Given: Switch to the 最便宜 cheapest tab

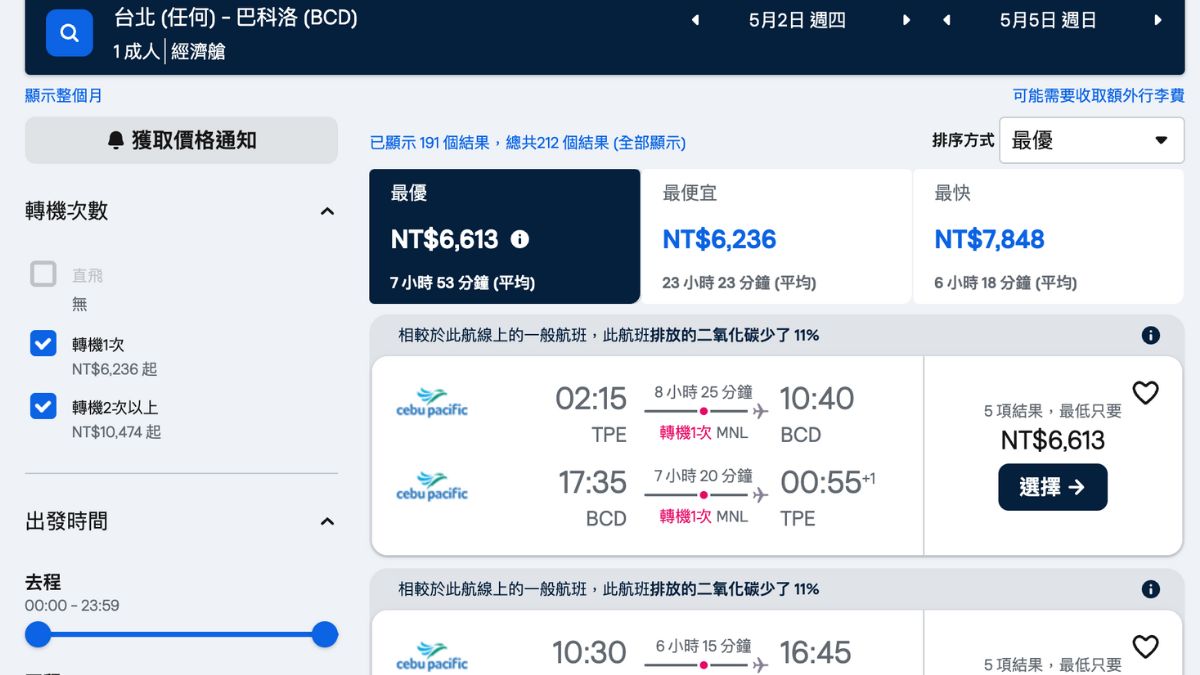Looking at the screenshot, I should click(775, 237).
